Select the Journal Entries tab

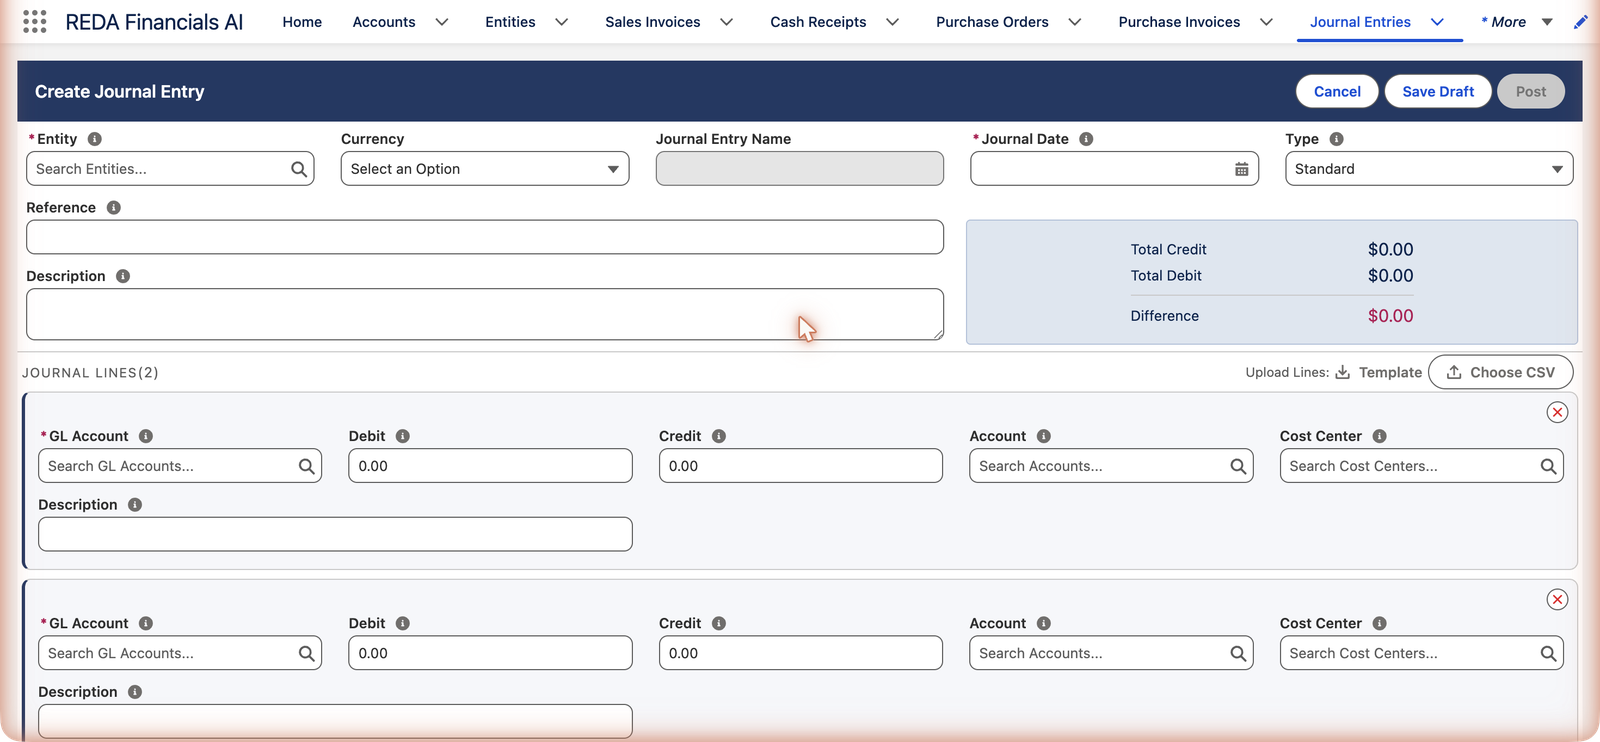[1360, 22]
